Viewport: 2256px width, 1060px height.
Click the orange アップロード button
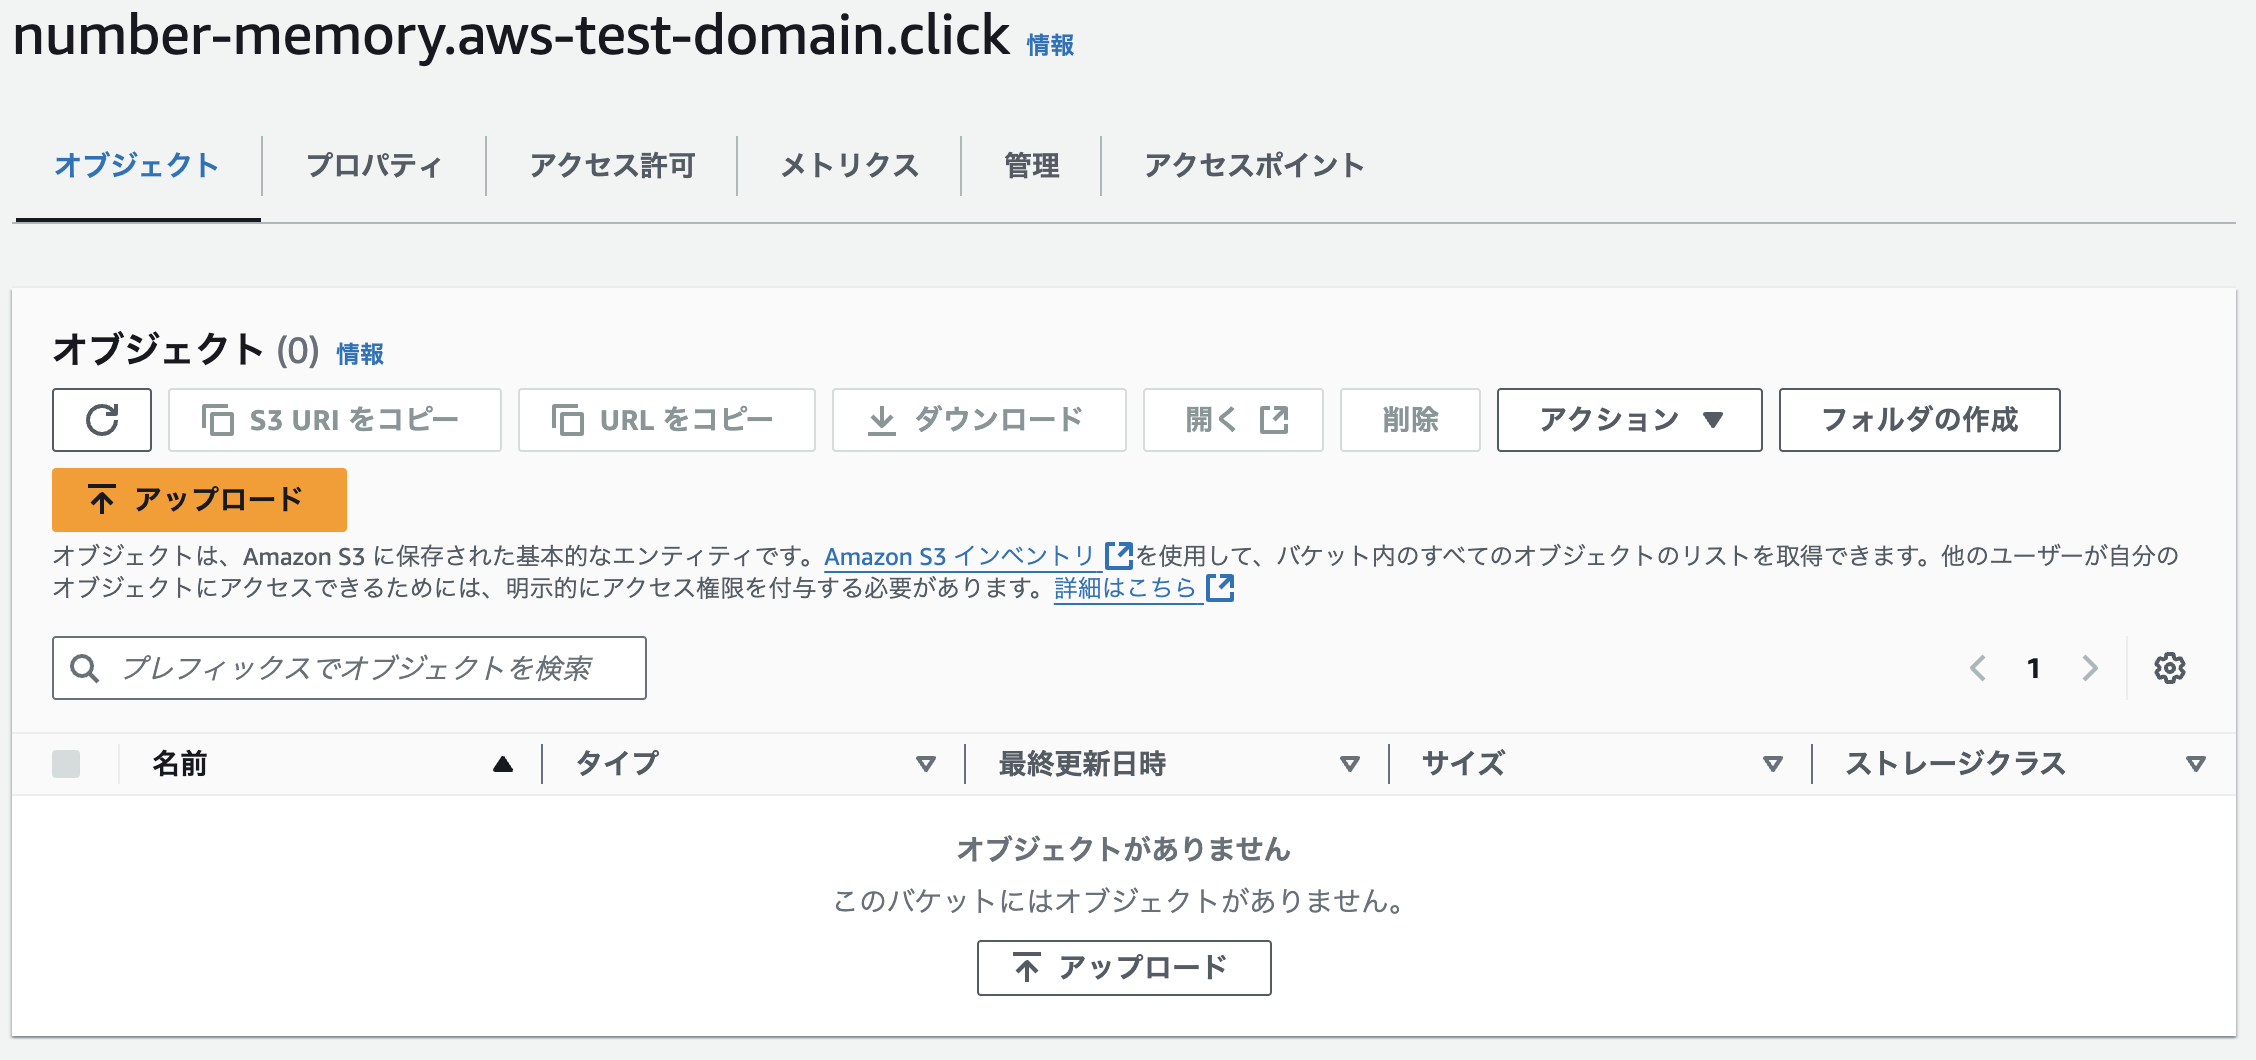(x=199, y=500)
